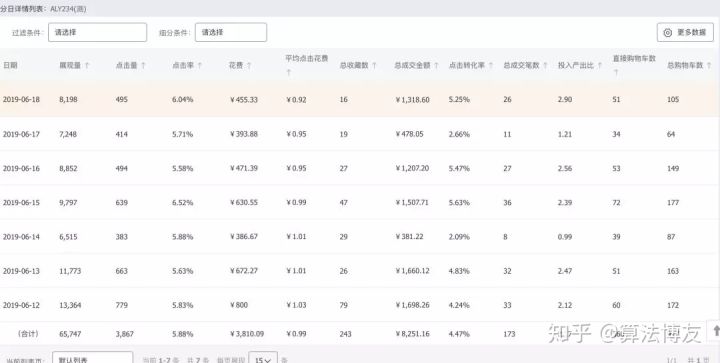
Task: Click transaction amount ¥1,207.20
Action: pyautogui.click(x=412, y=168)
